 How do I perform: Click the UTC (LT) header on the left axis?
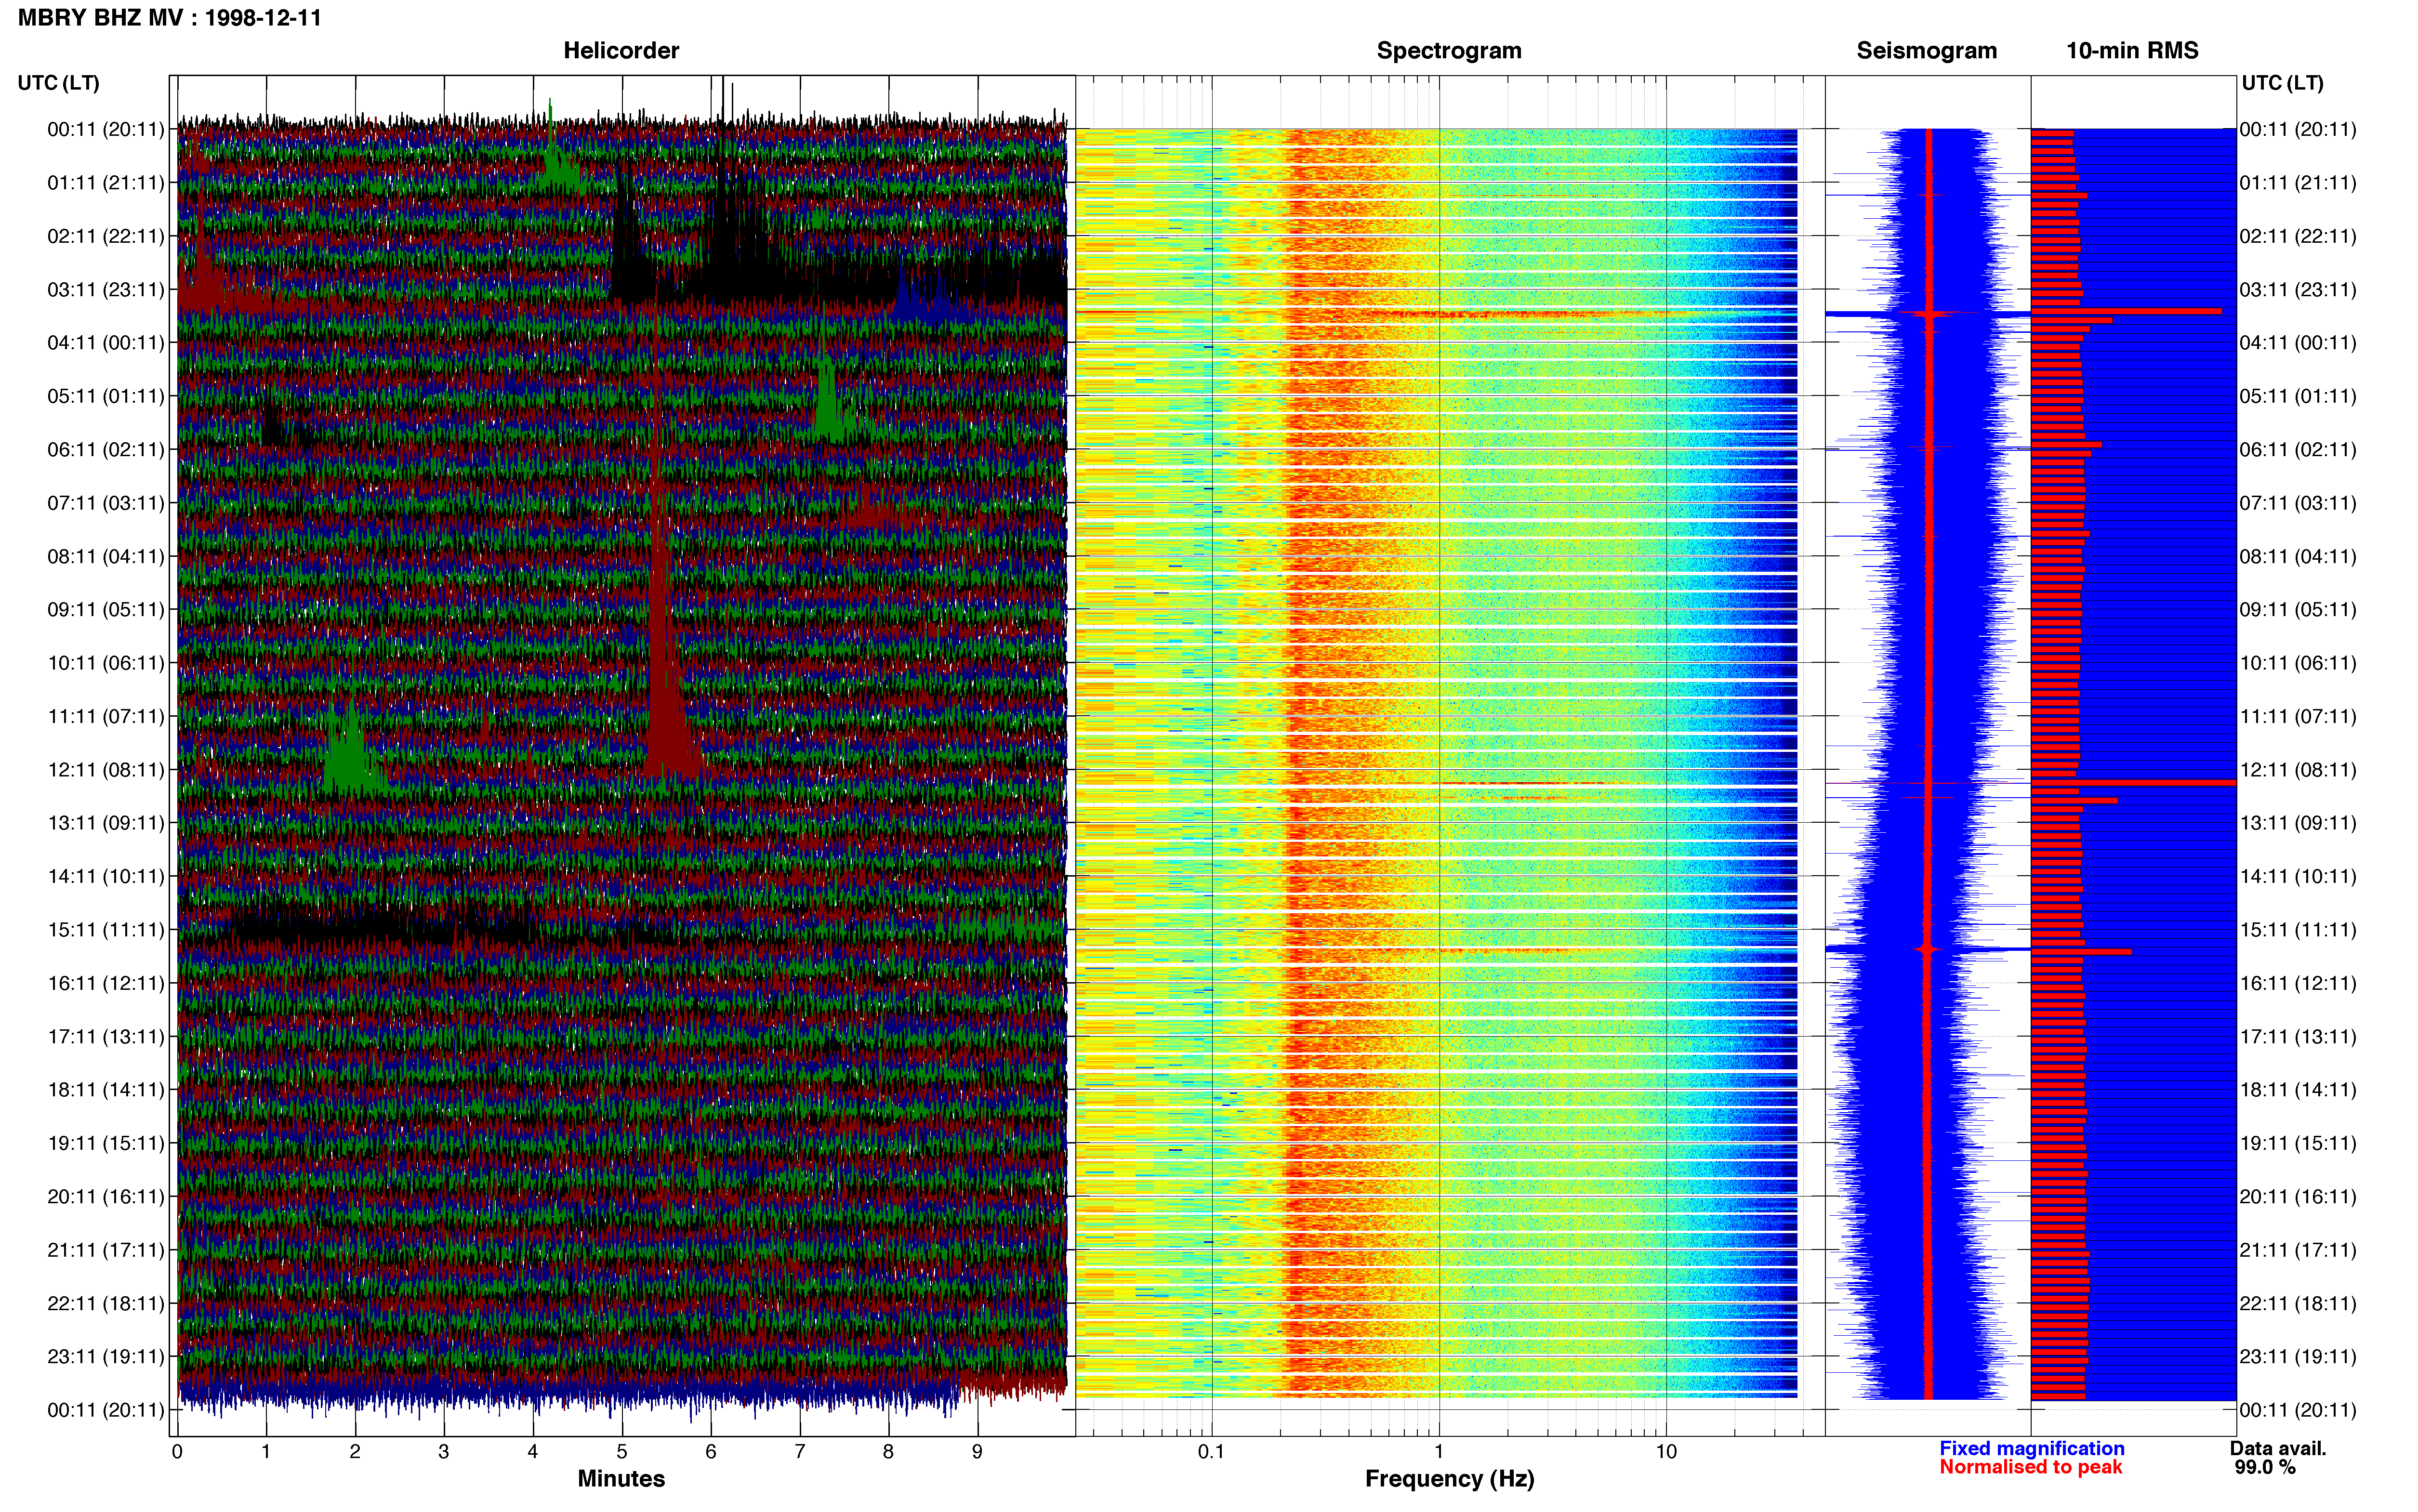58,83
